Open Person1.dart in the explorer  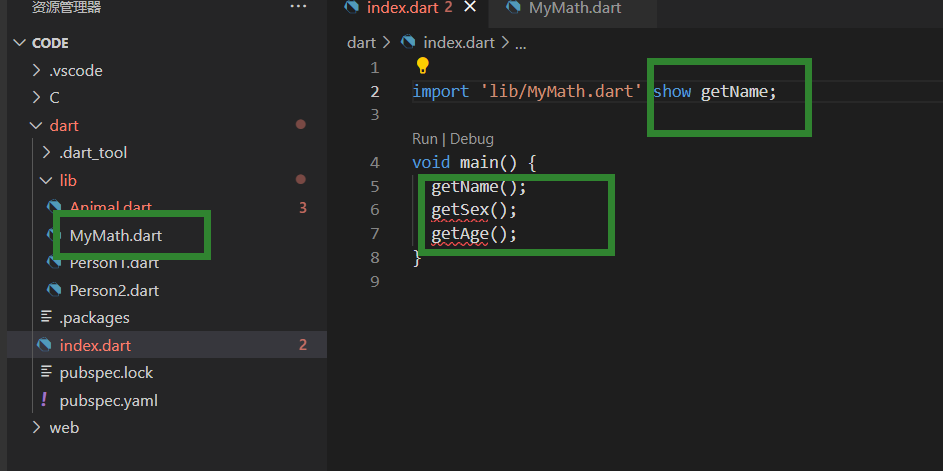114,263
